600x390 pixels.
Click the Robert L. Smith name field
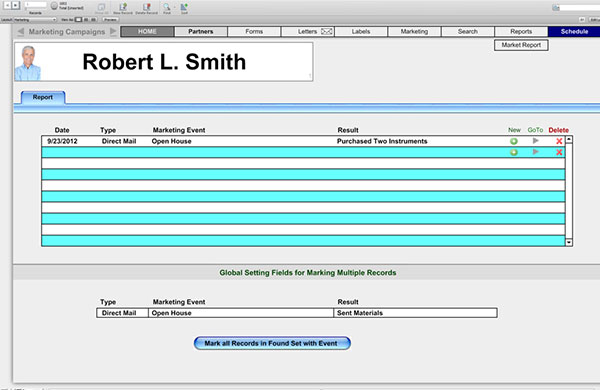[x=164, y=62]
